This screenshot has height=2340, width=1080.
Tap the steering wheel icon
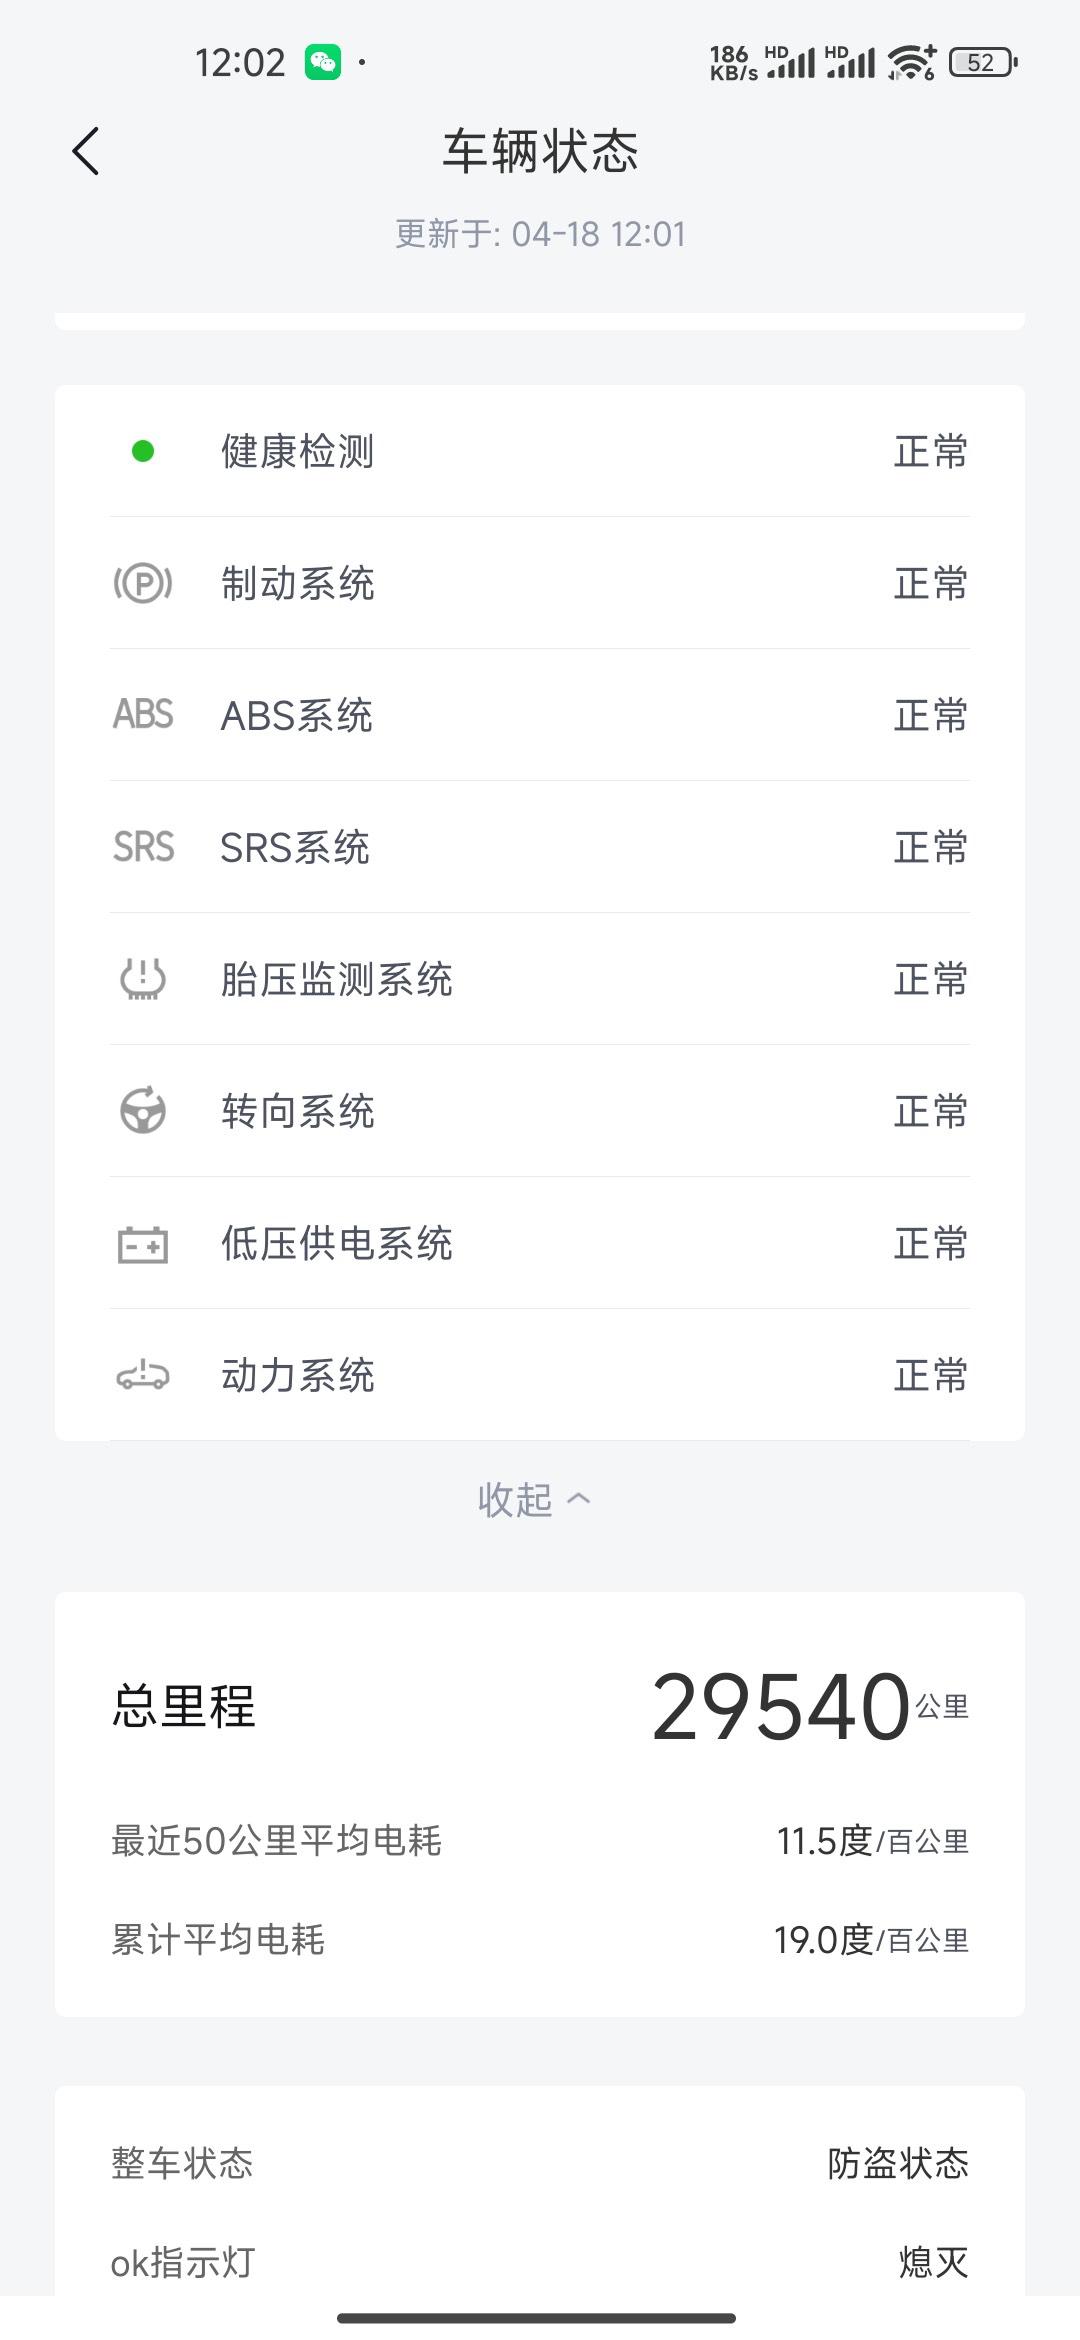point(143,1111)
